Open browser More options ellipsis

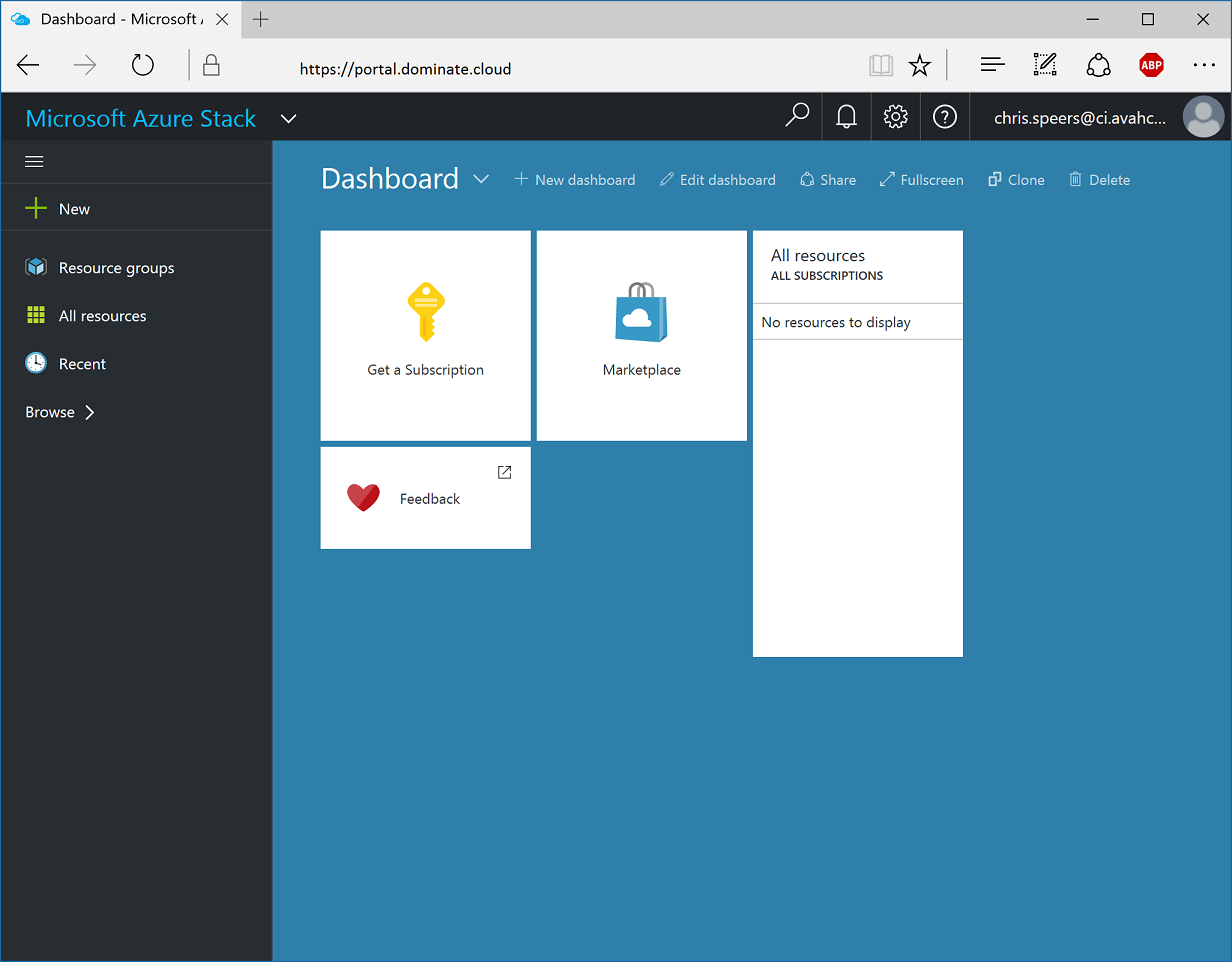pos(1204,66)
